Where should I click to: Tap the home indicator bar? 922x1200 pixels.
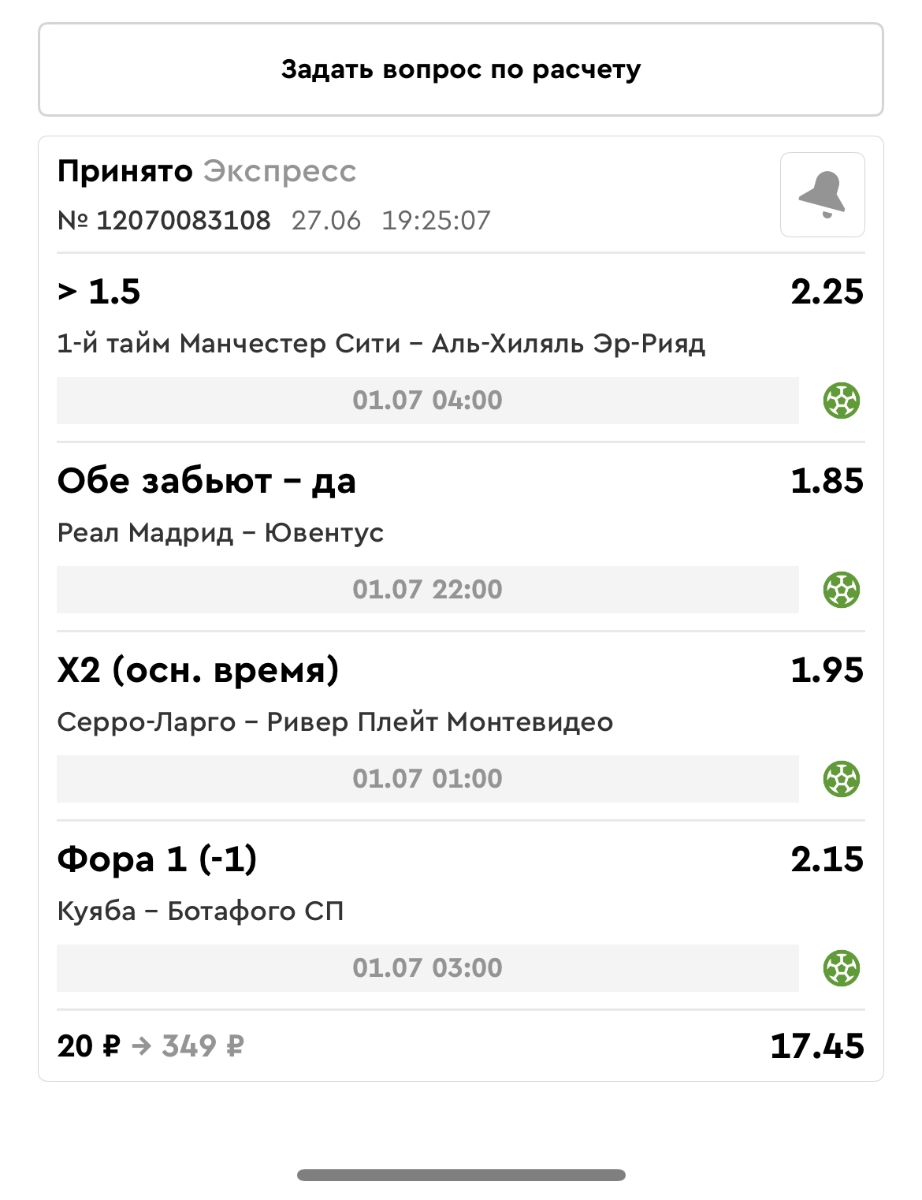click(461, 1175)
